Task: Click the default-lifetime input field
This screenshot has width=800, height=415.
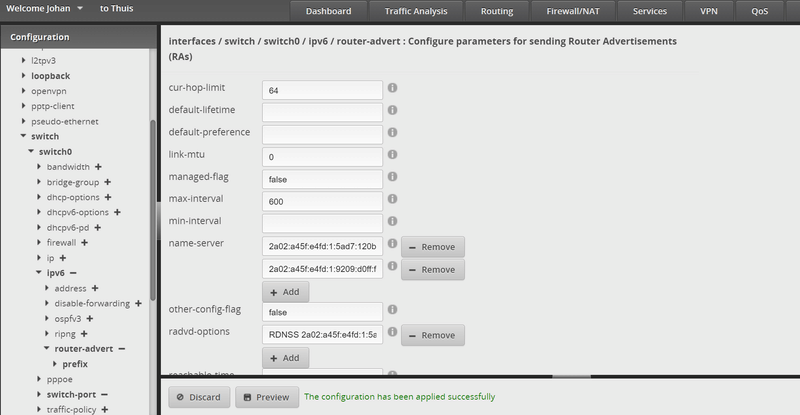Action: [322, 112]
